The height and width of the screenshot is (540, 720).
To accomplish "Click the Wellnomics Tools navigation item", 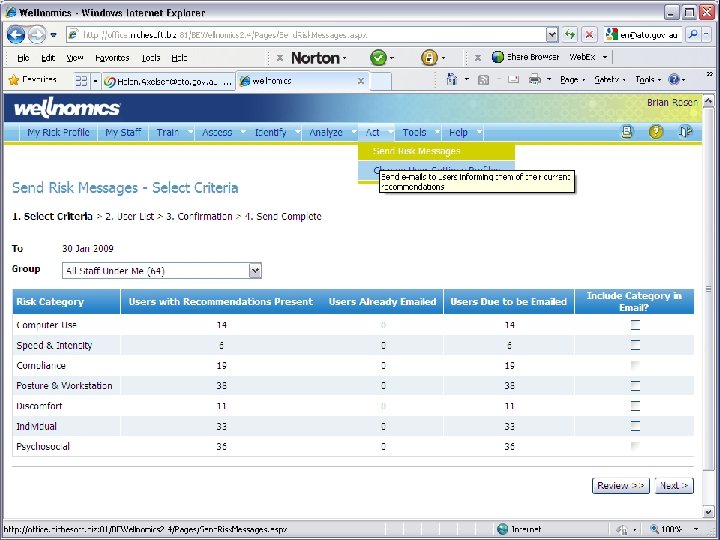I will [414, 132].
